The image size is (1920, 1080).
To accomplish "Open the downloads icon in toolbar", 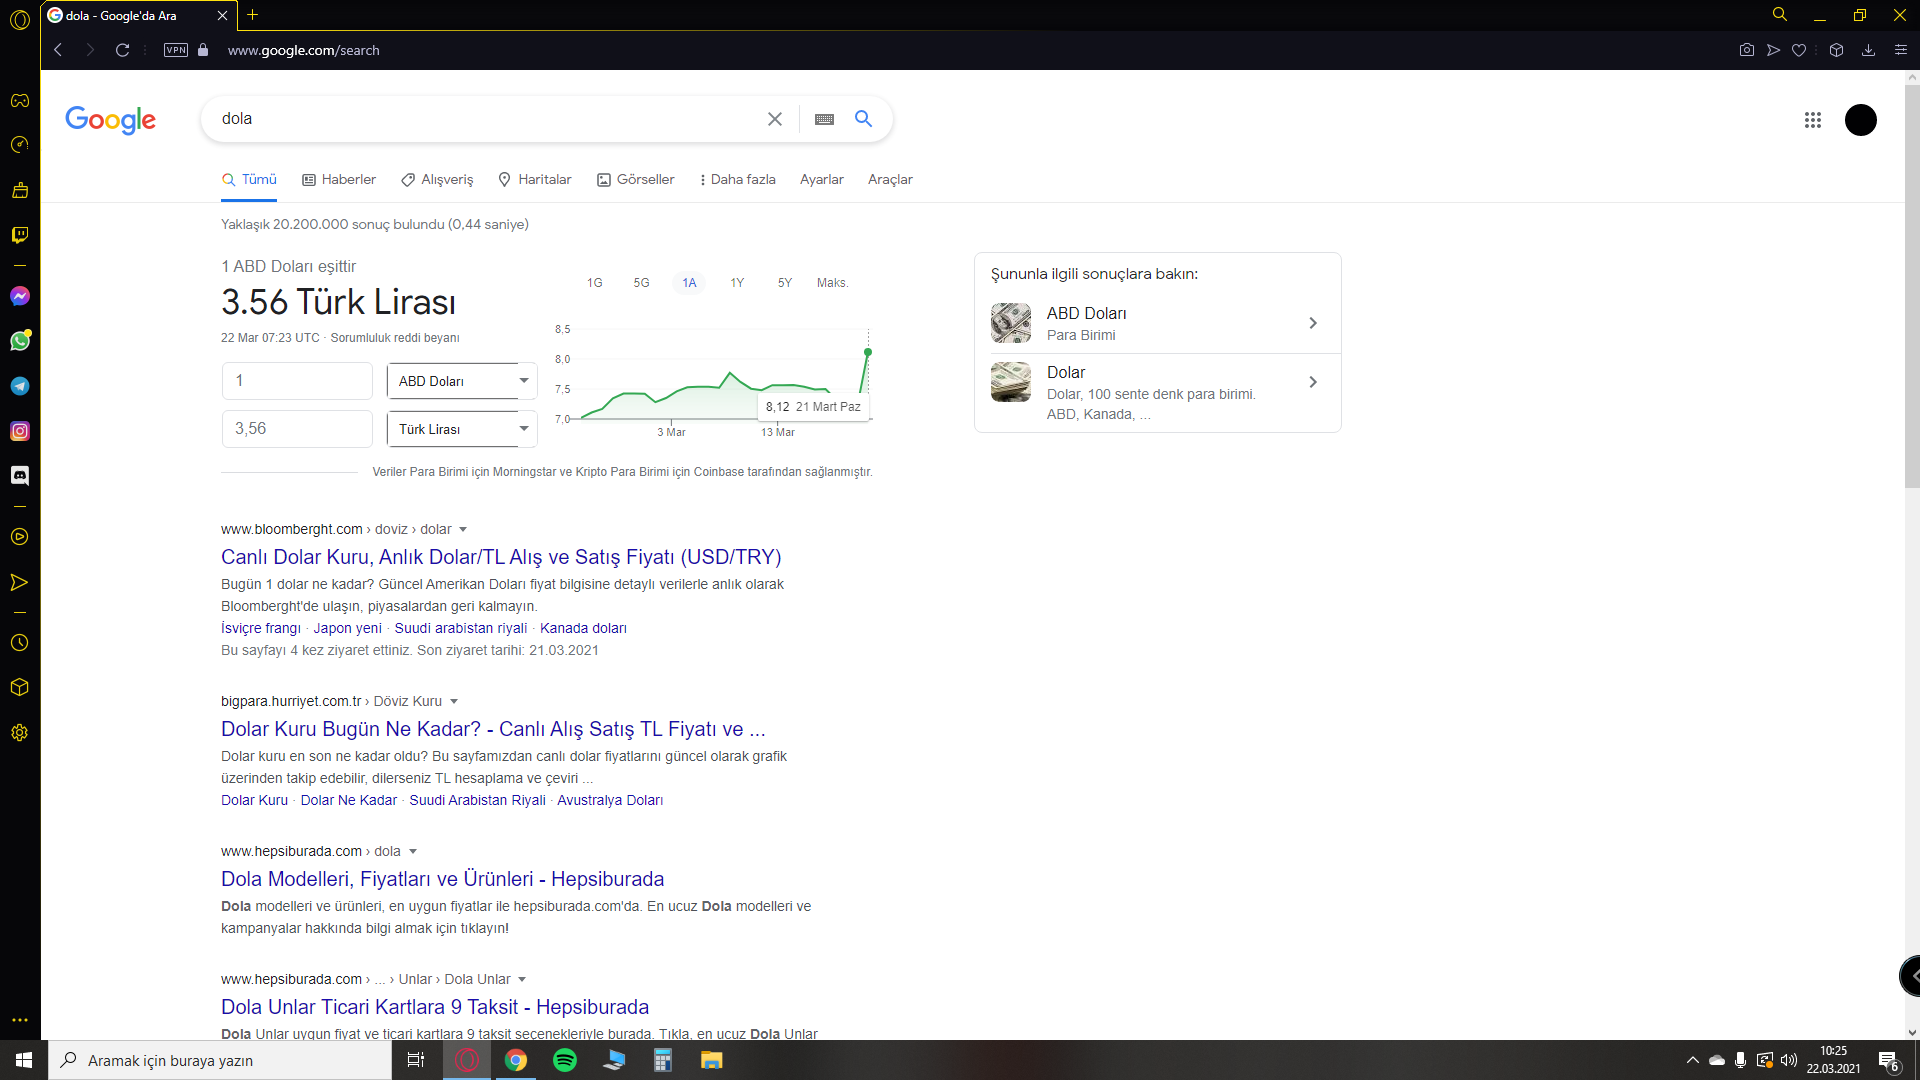I will tap(1868, 50).
